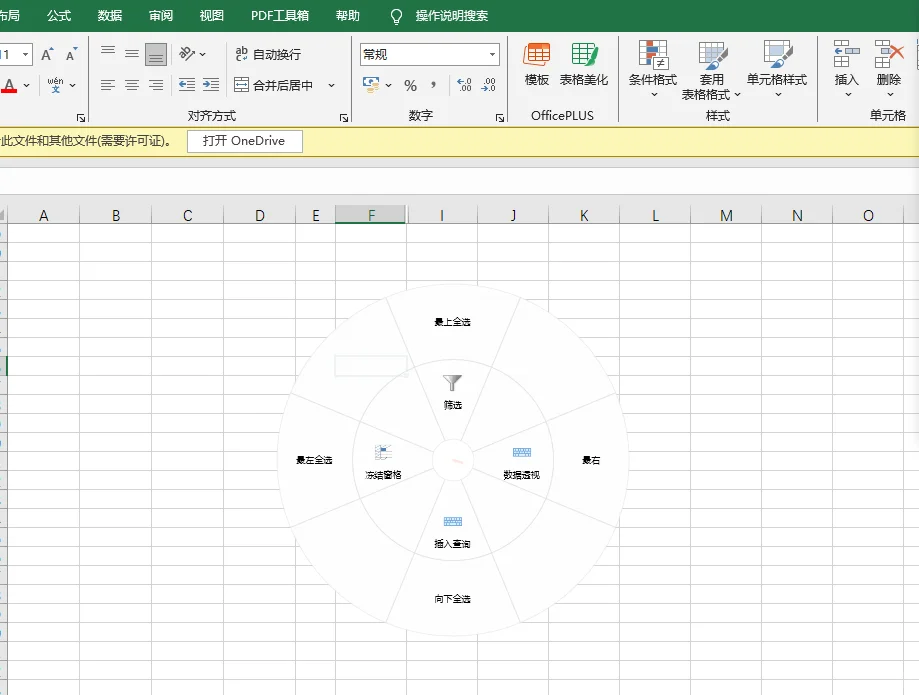Apply accounting number format

click(x=371, y=84)
